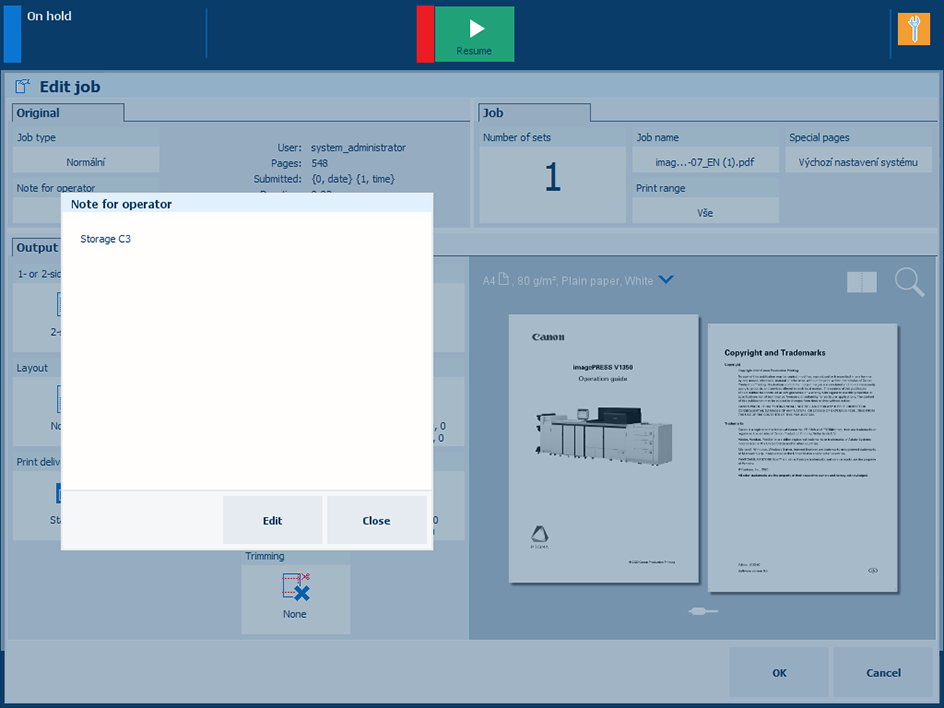Select the Trimming None scissors icon
The image size is (944, 708).
[295, 589]
